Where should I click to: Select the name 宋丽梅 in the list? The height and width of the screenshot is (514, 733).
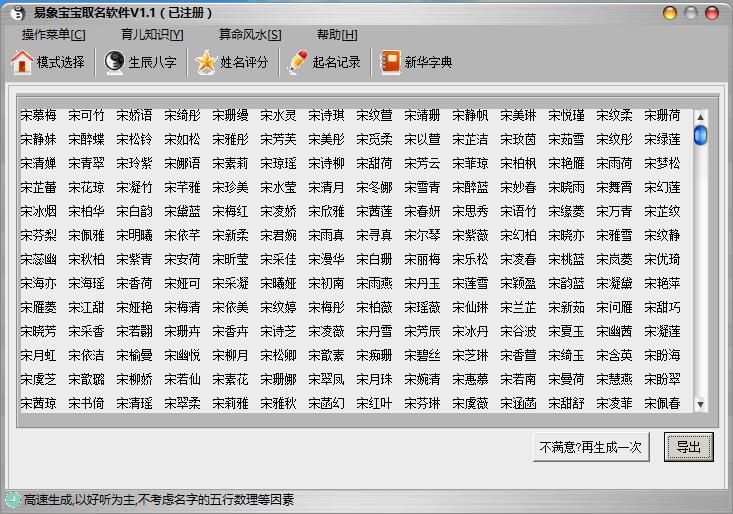[x=422, y=260]
